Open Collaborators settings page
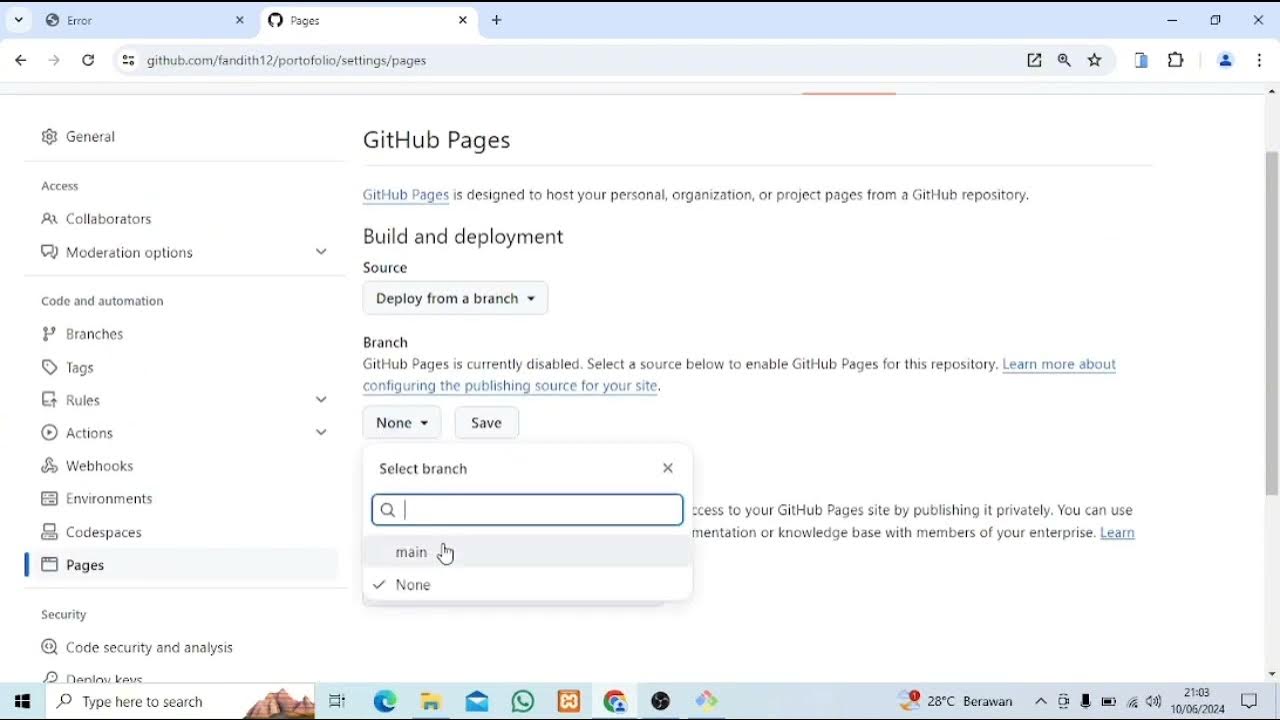 pyautogui.click(x=108, y=219)
